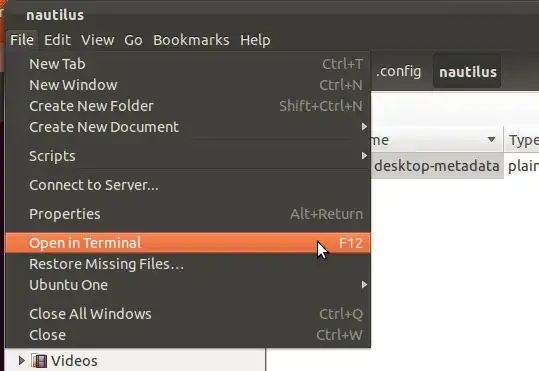This screenshot has height=371, width=539.
Task: Expand the Videos tree item
Action: 22,361
